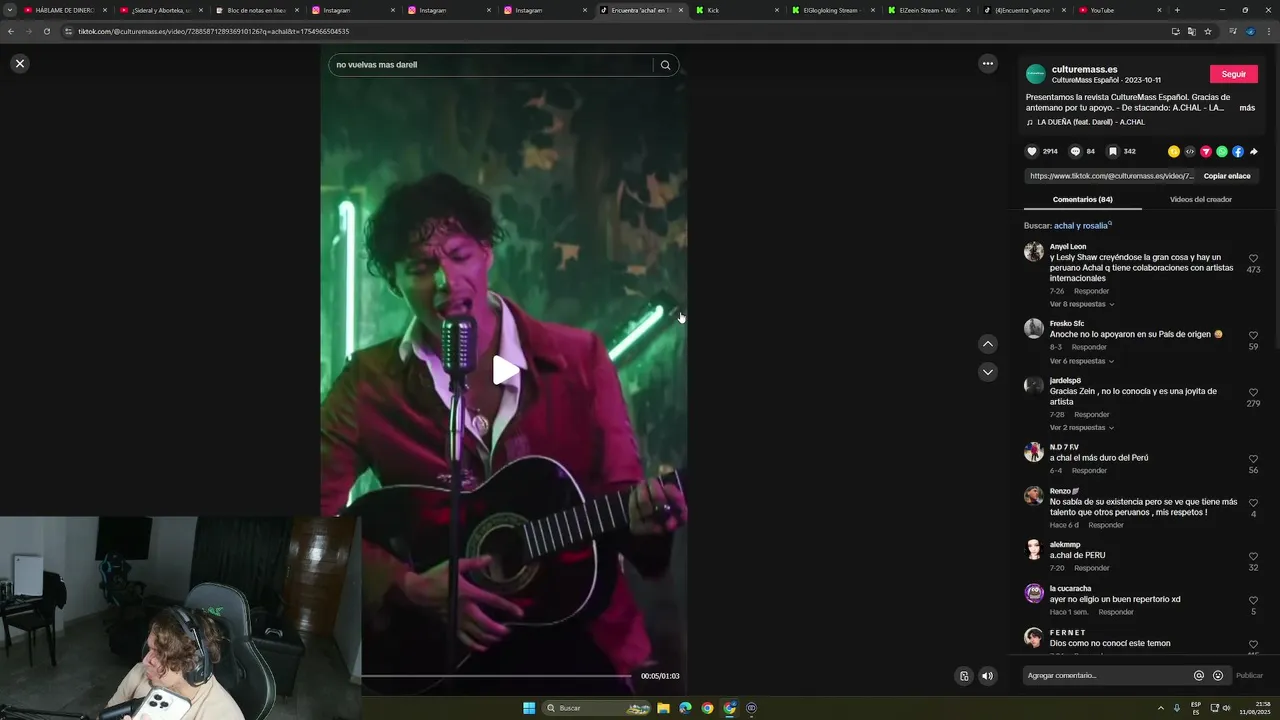Click the share arrow icon
The height and width of the screenshot is (720, 1280).
1253,152
